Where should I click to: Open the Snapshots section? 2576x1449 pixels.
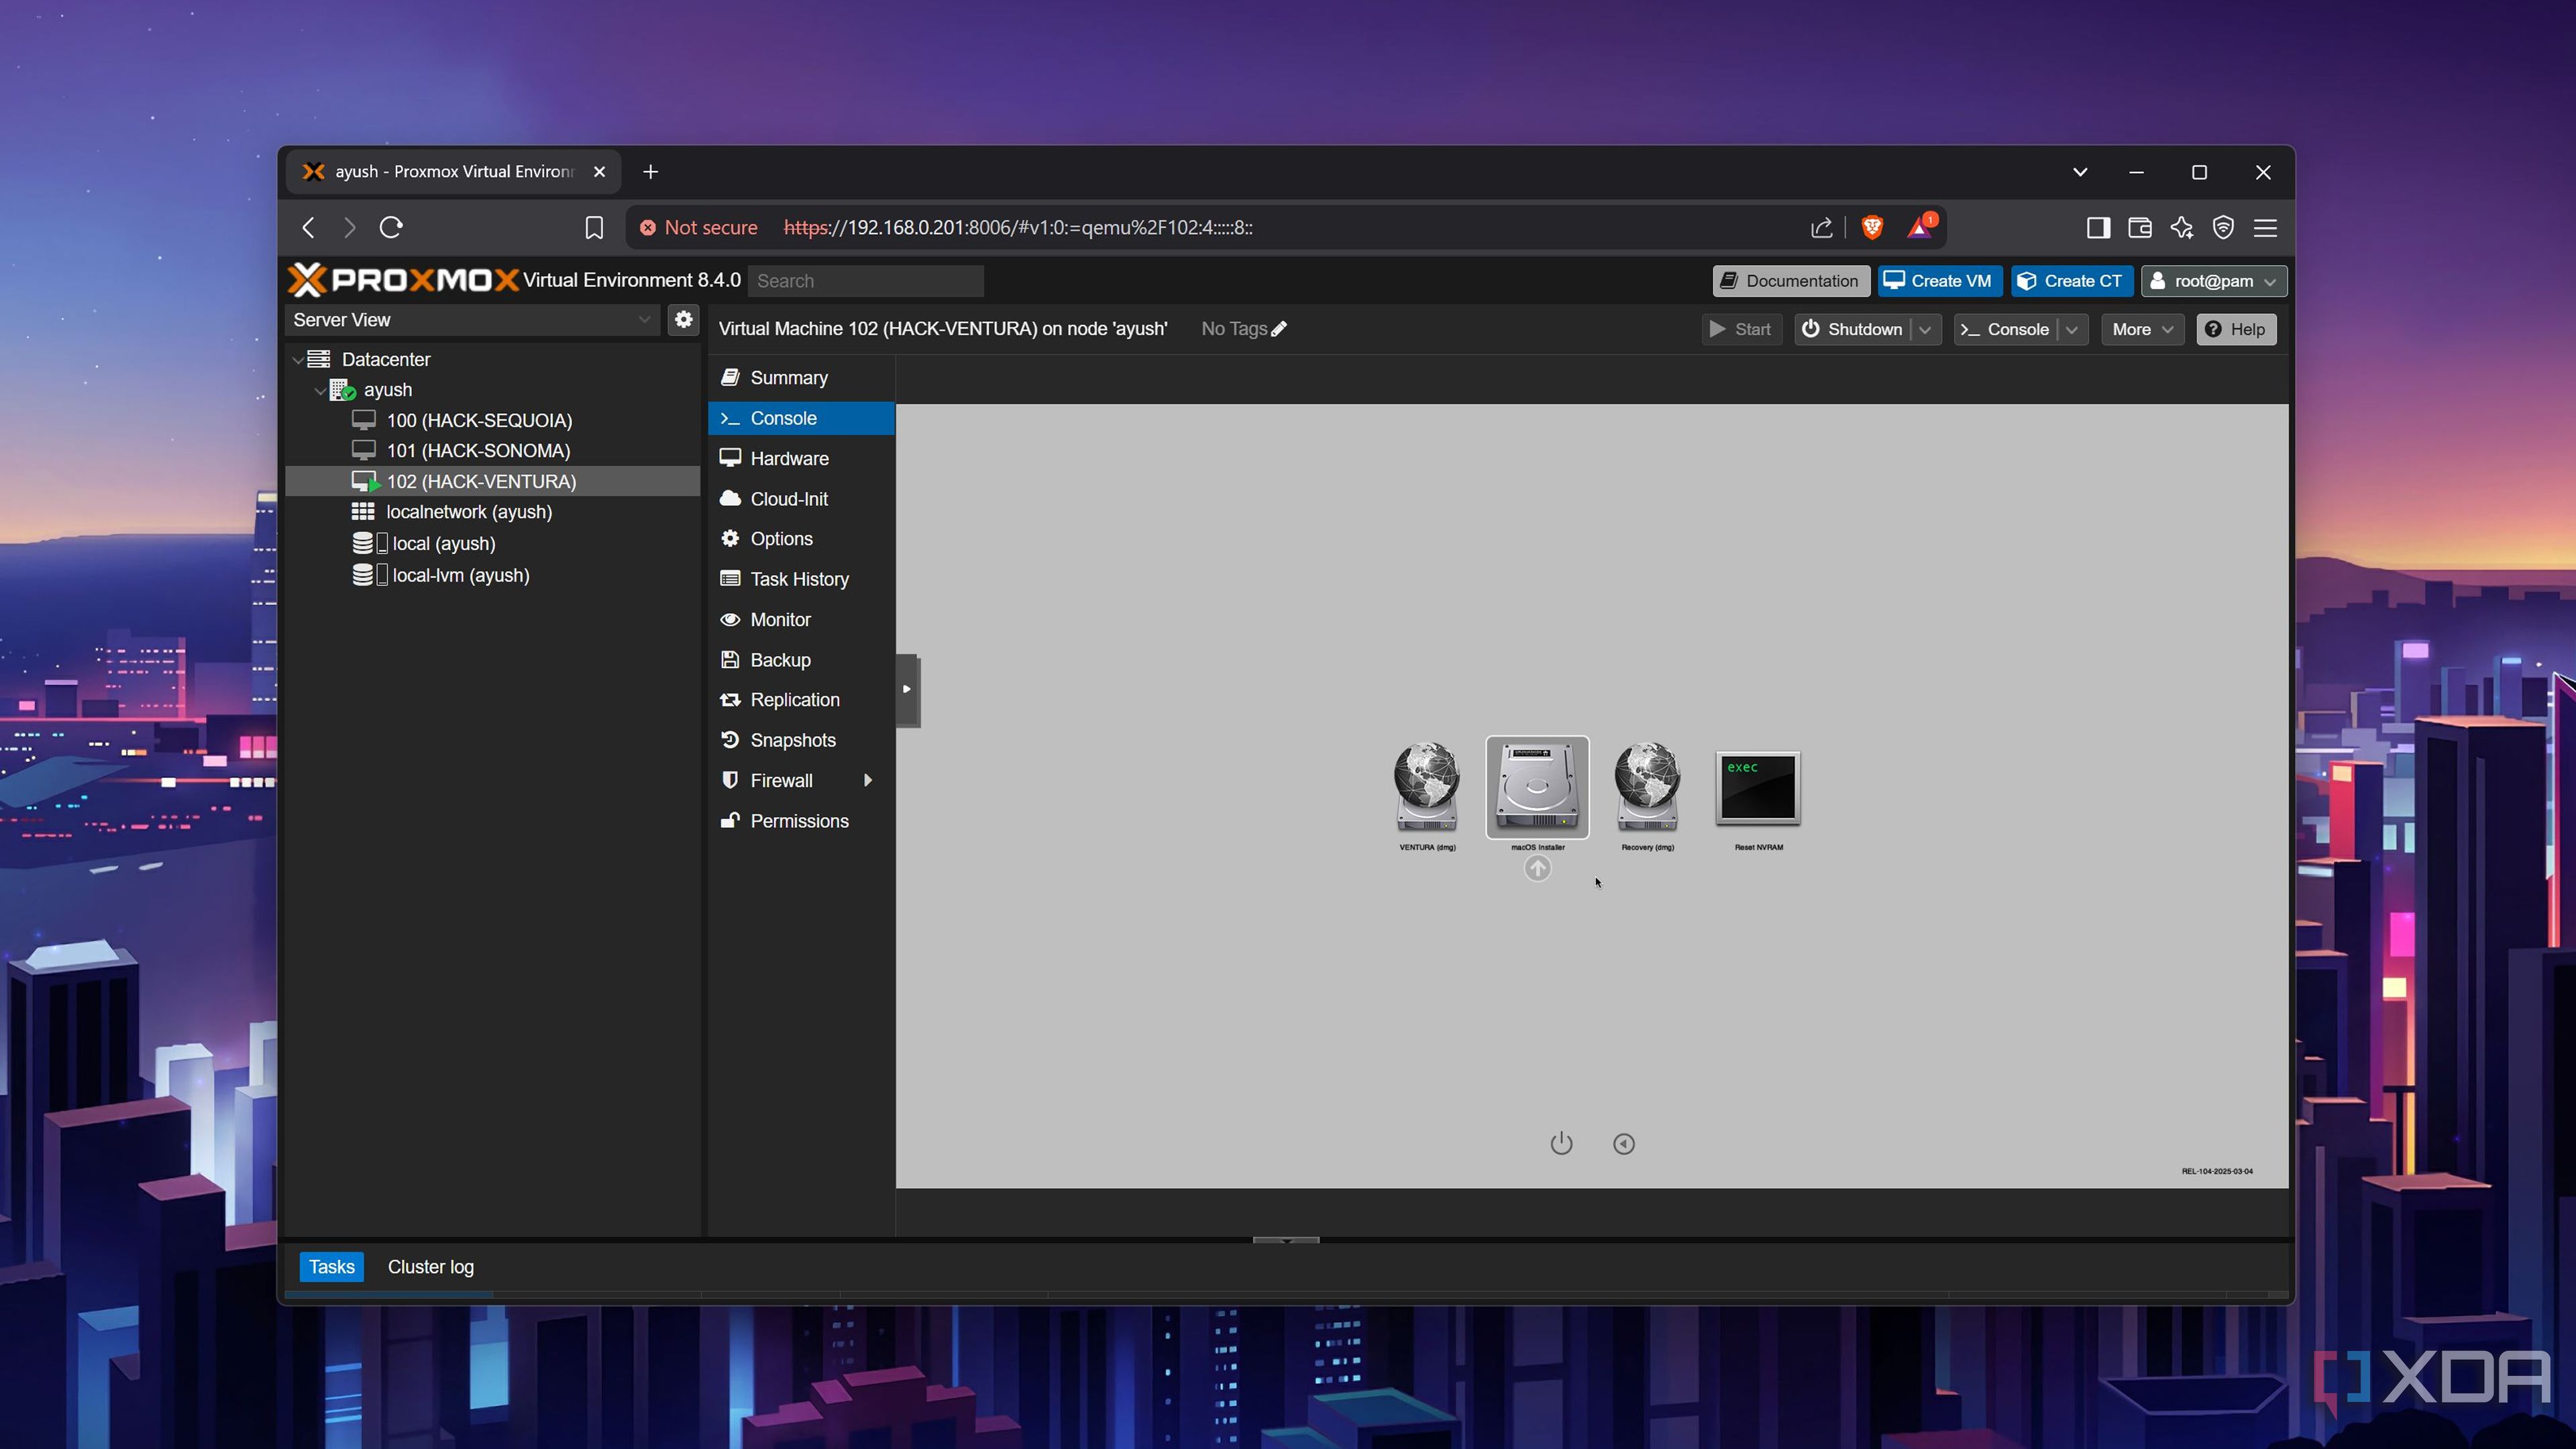point(801,741)
